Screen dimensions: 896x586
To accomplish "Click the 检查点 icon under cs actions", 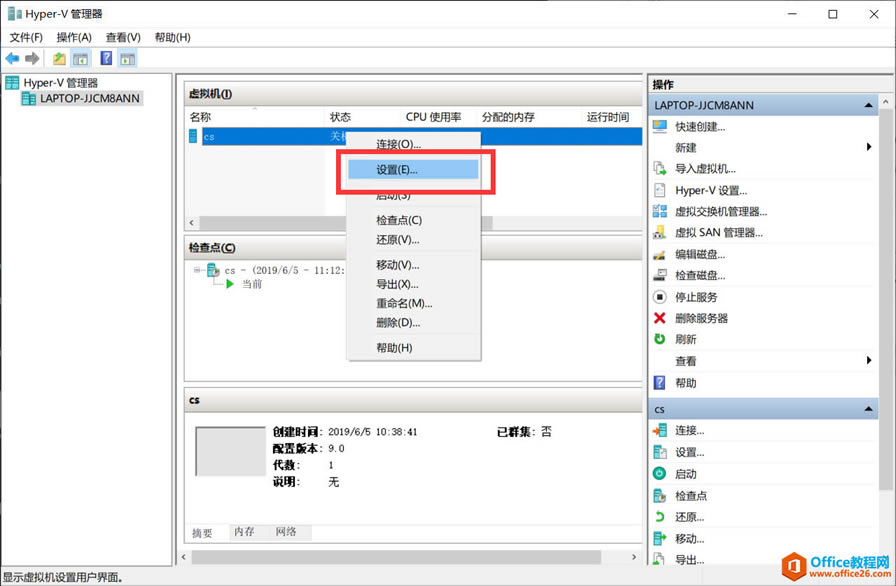I will coord(659,496).
